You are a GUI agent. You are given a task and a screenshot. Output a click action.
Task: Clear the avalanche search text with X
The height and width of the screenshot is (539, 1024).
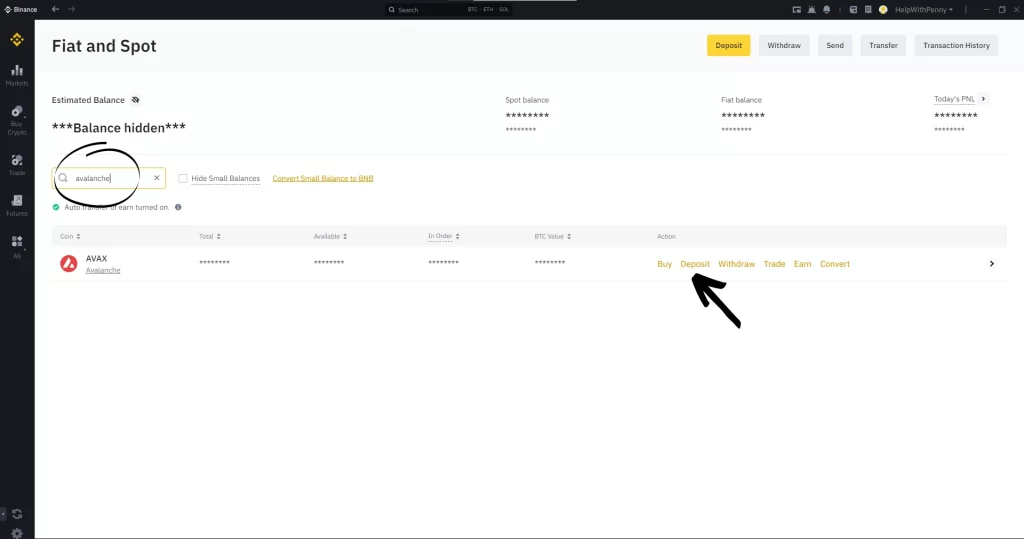[157, 178]
